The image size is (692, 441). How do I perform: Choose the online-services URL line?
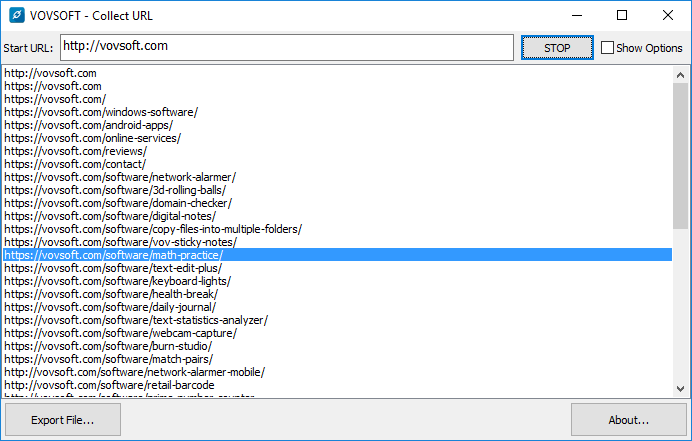coord(92,138)
